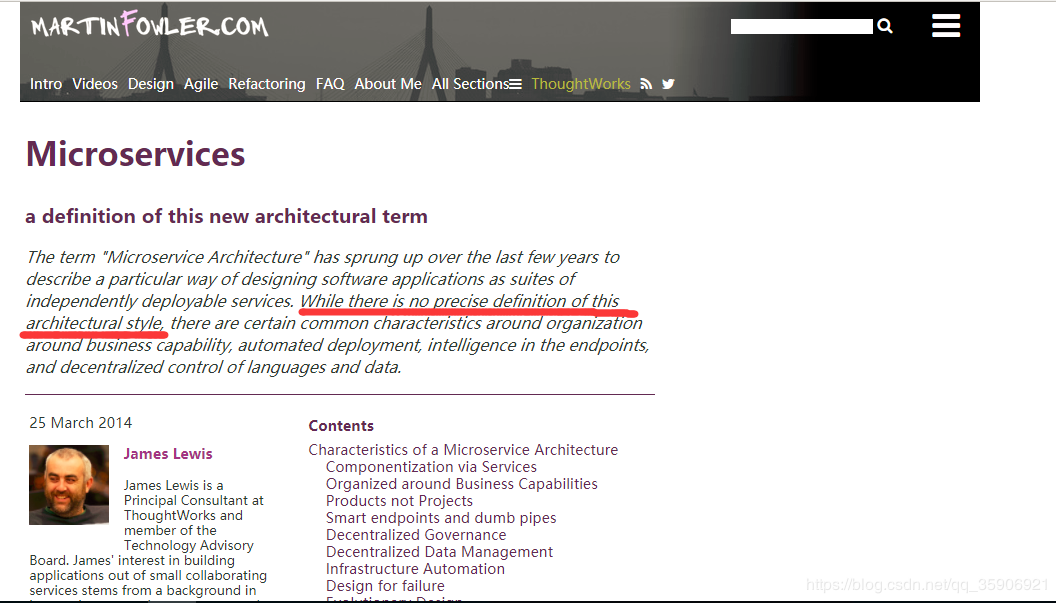Screen dimensions: 1056x603
Task: Open the Design nav item
Action: click(151, 84)
